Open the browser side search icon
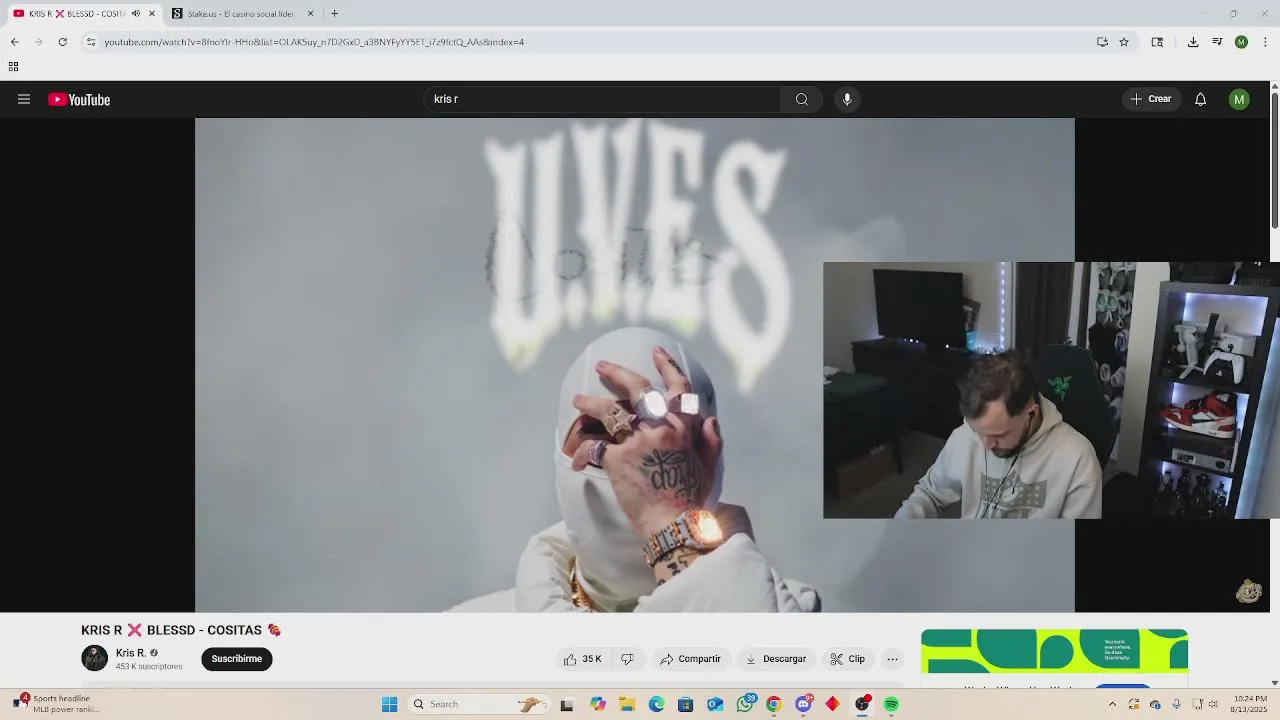1280x720 pixels. pos(1157,42)
